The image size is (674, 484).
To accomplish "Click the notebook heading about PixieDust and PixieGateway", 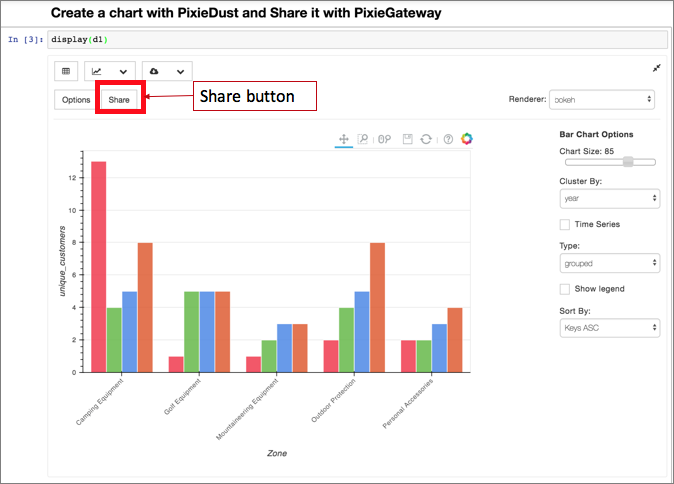I will [x=246, y=13].
